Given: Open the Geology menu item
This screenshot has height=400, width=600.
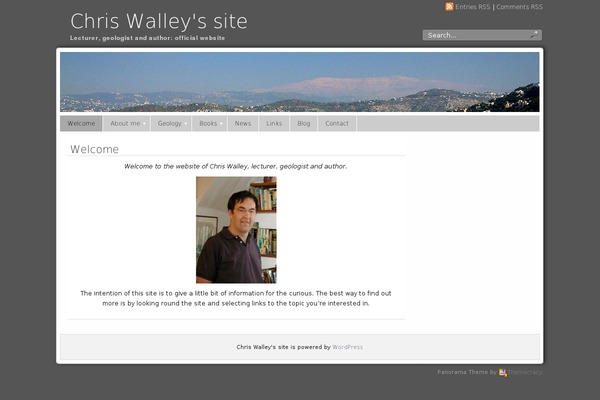Looking at the screenshot, I should pos(170,124).
